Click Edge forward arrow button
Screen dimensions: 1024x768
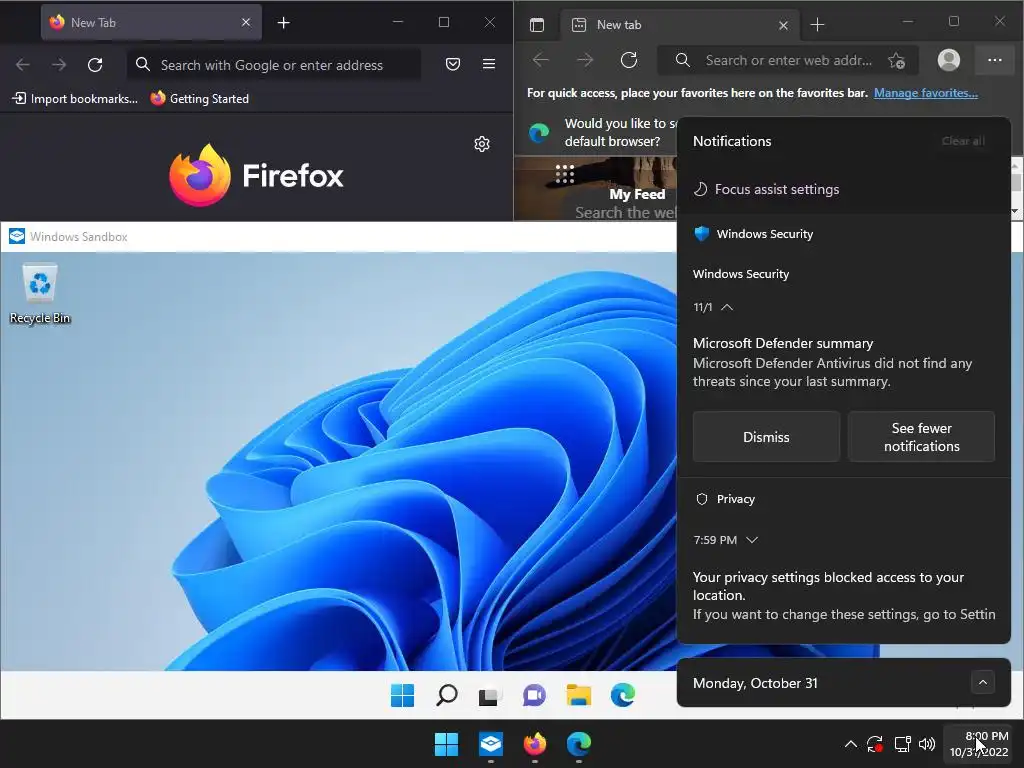point(585,60)
